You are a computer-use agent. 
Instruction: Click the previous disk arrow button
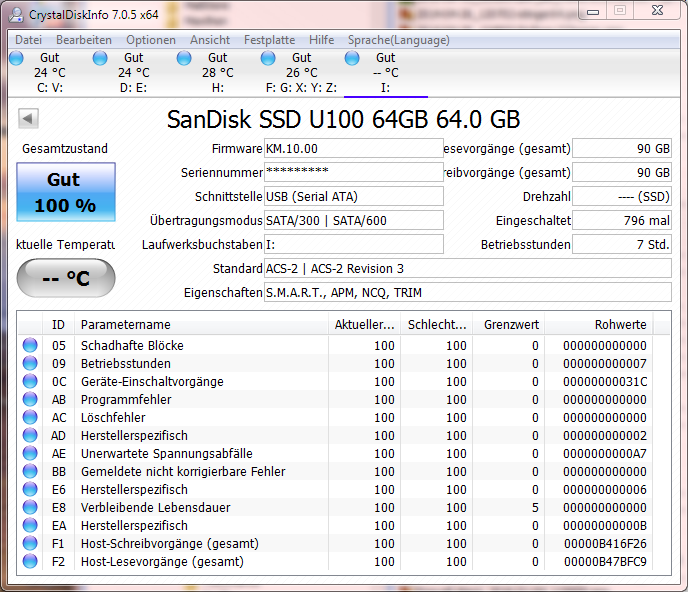coord(28,118)
